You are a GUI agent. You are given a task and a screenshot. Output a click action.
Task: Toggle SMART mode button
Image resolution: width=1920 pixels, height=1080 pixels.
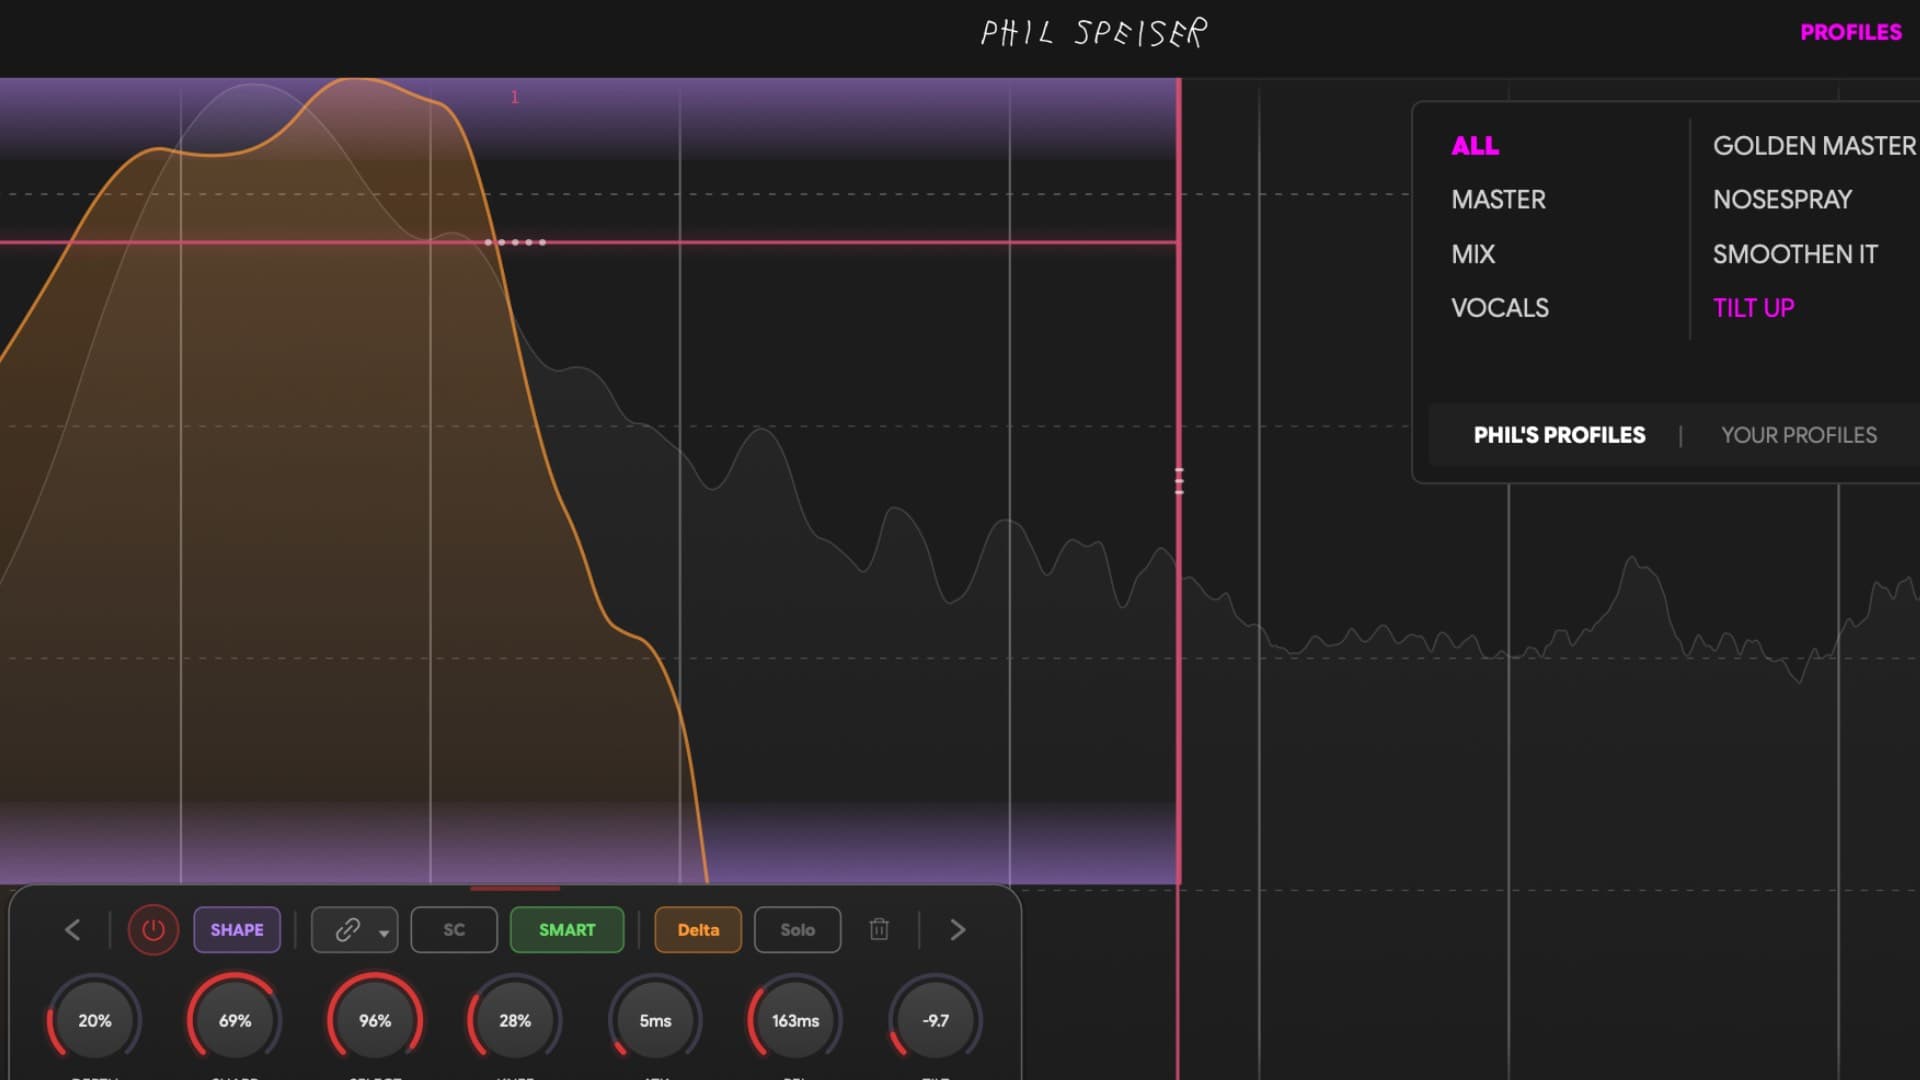pyautogui.click(x=567, y=930)
